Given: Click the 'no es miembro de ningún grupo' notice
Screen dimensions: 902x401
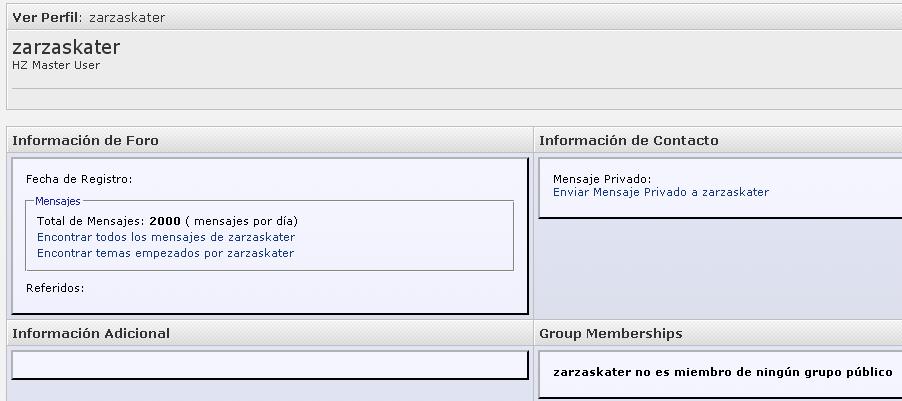Looking at the screenshot, I should 722,372.
